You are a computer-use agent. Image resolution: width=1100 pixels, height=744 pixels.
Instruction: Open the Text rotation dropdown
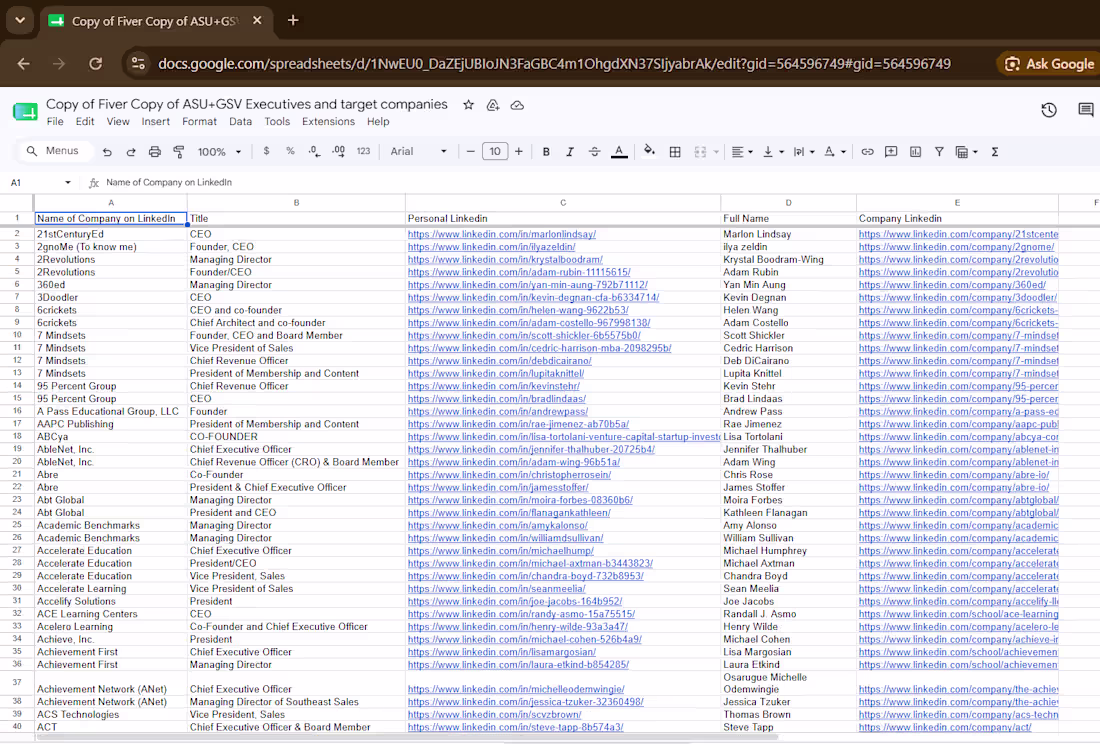click(x=835, y=151)
